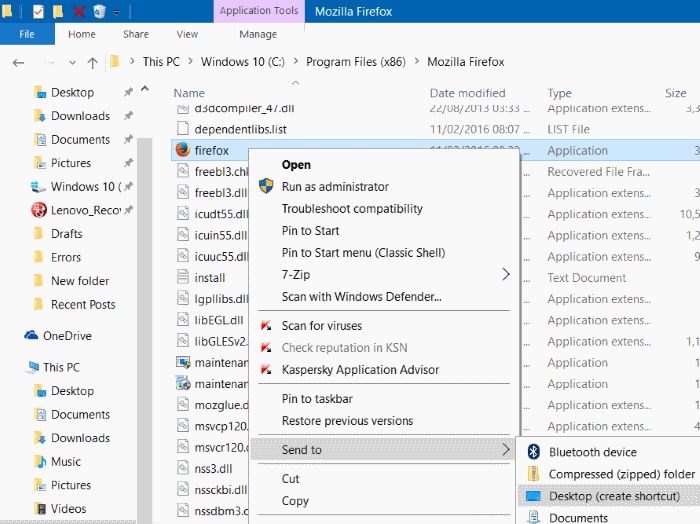The width and height of the screenshot is (700, 524).
Task: Open the File ribbon tab
Action: tap(27, 34)
